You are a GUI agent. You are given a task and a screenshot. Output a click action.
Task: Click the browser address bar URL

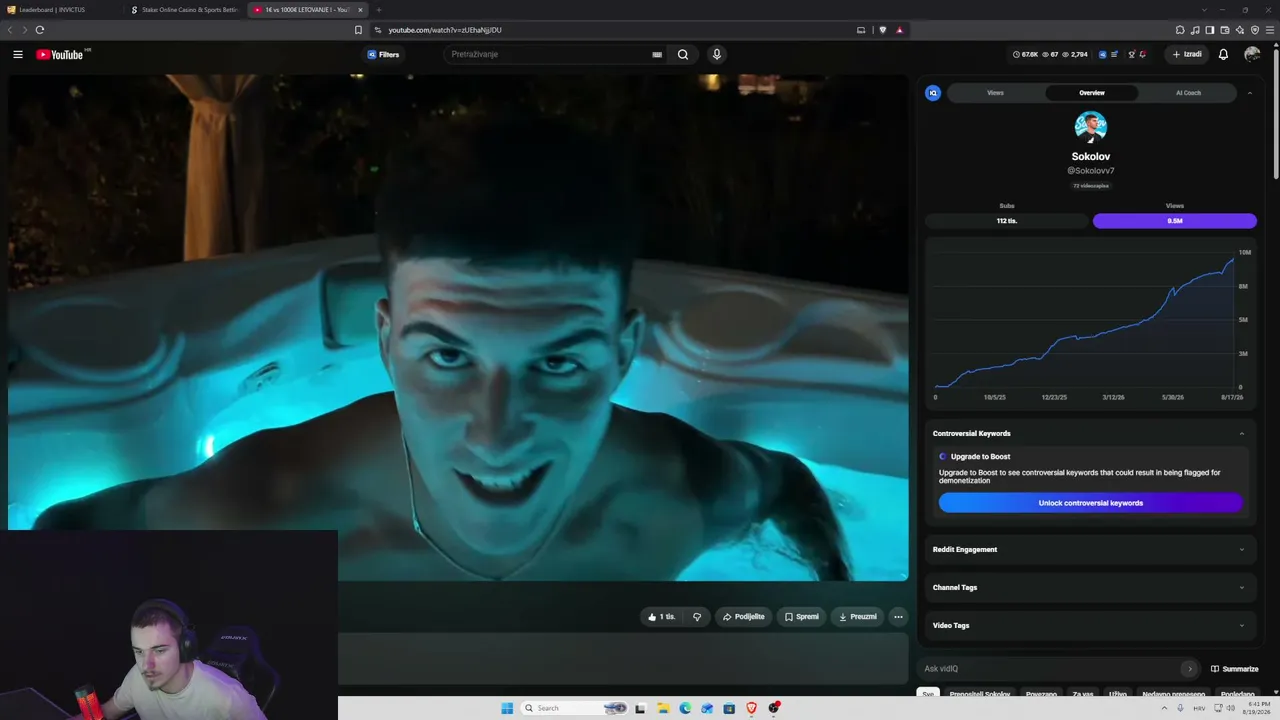click(445, 30)
